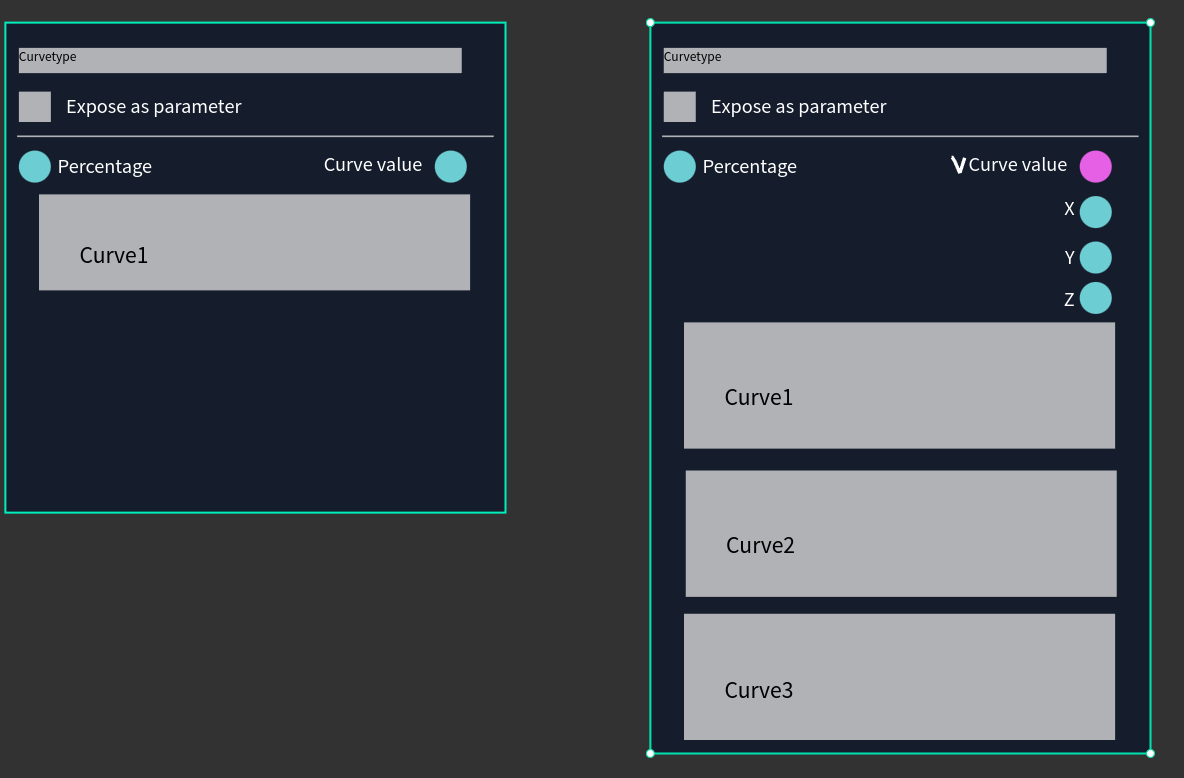Open Curvetype field in right node
Screen dimensions: 1184x778
pyautogui.click(x=885, y=60)
